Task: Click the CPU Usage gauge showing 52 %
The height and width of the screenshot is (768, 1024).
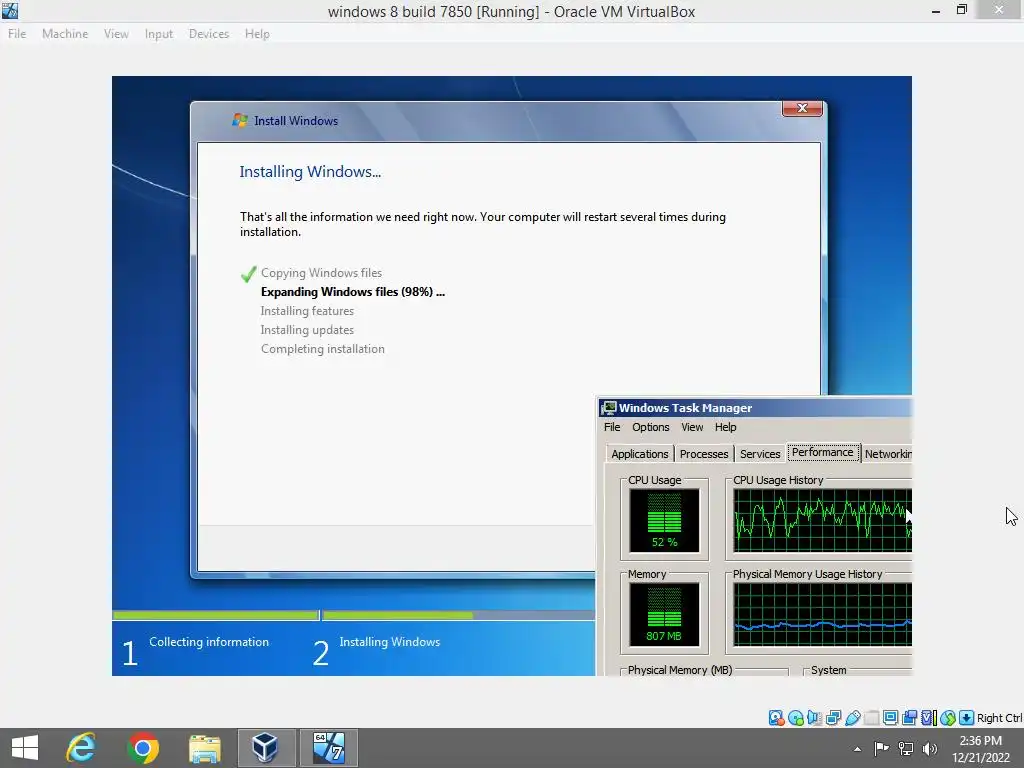Action: point(664,520)
